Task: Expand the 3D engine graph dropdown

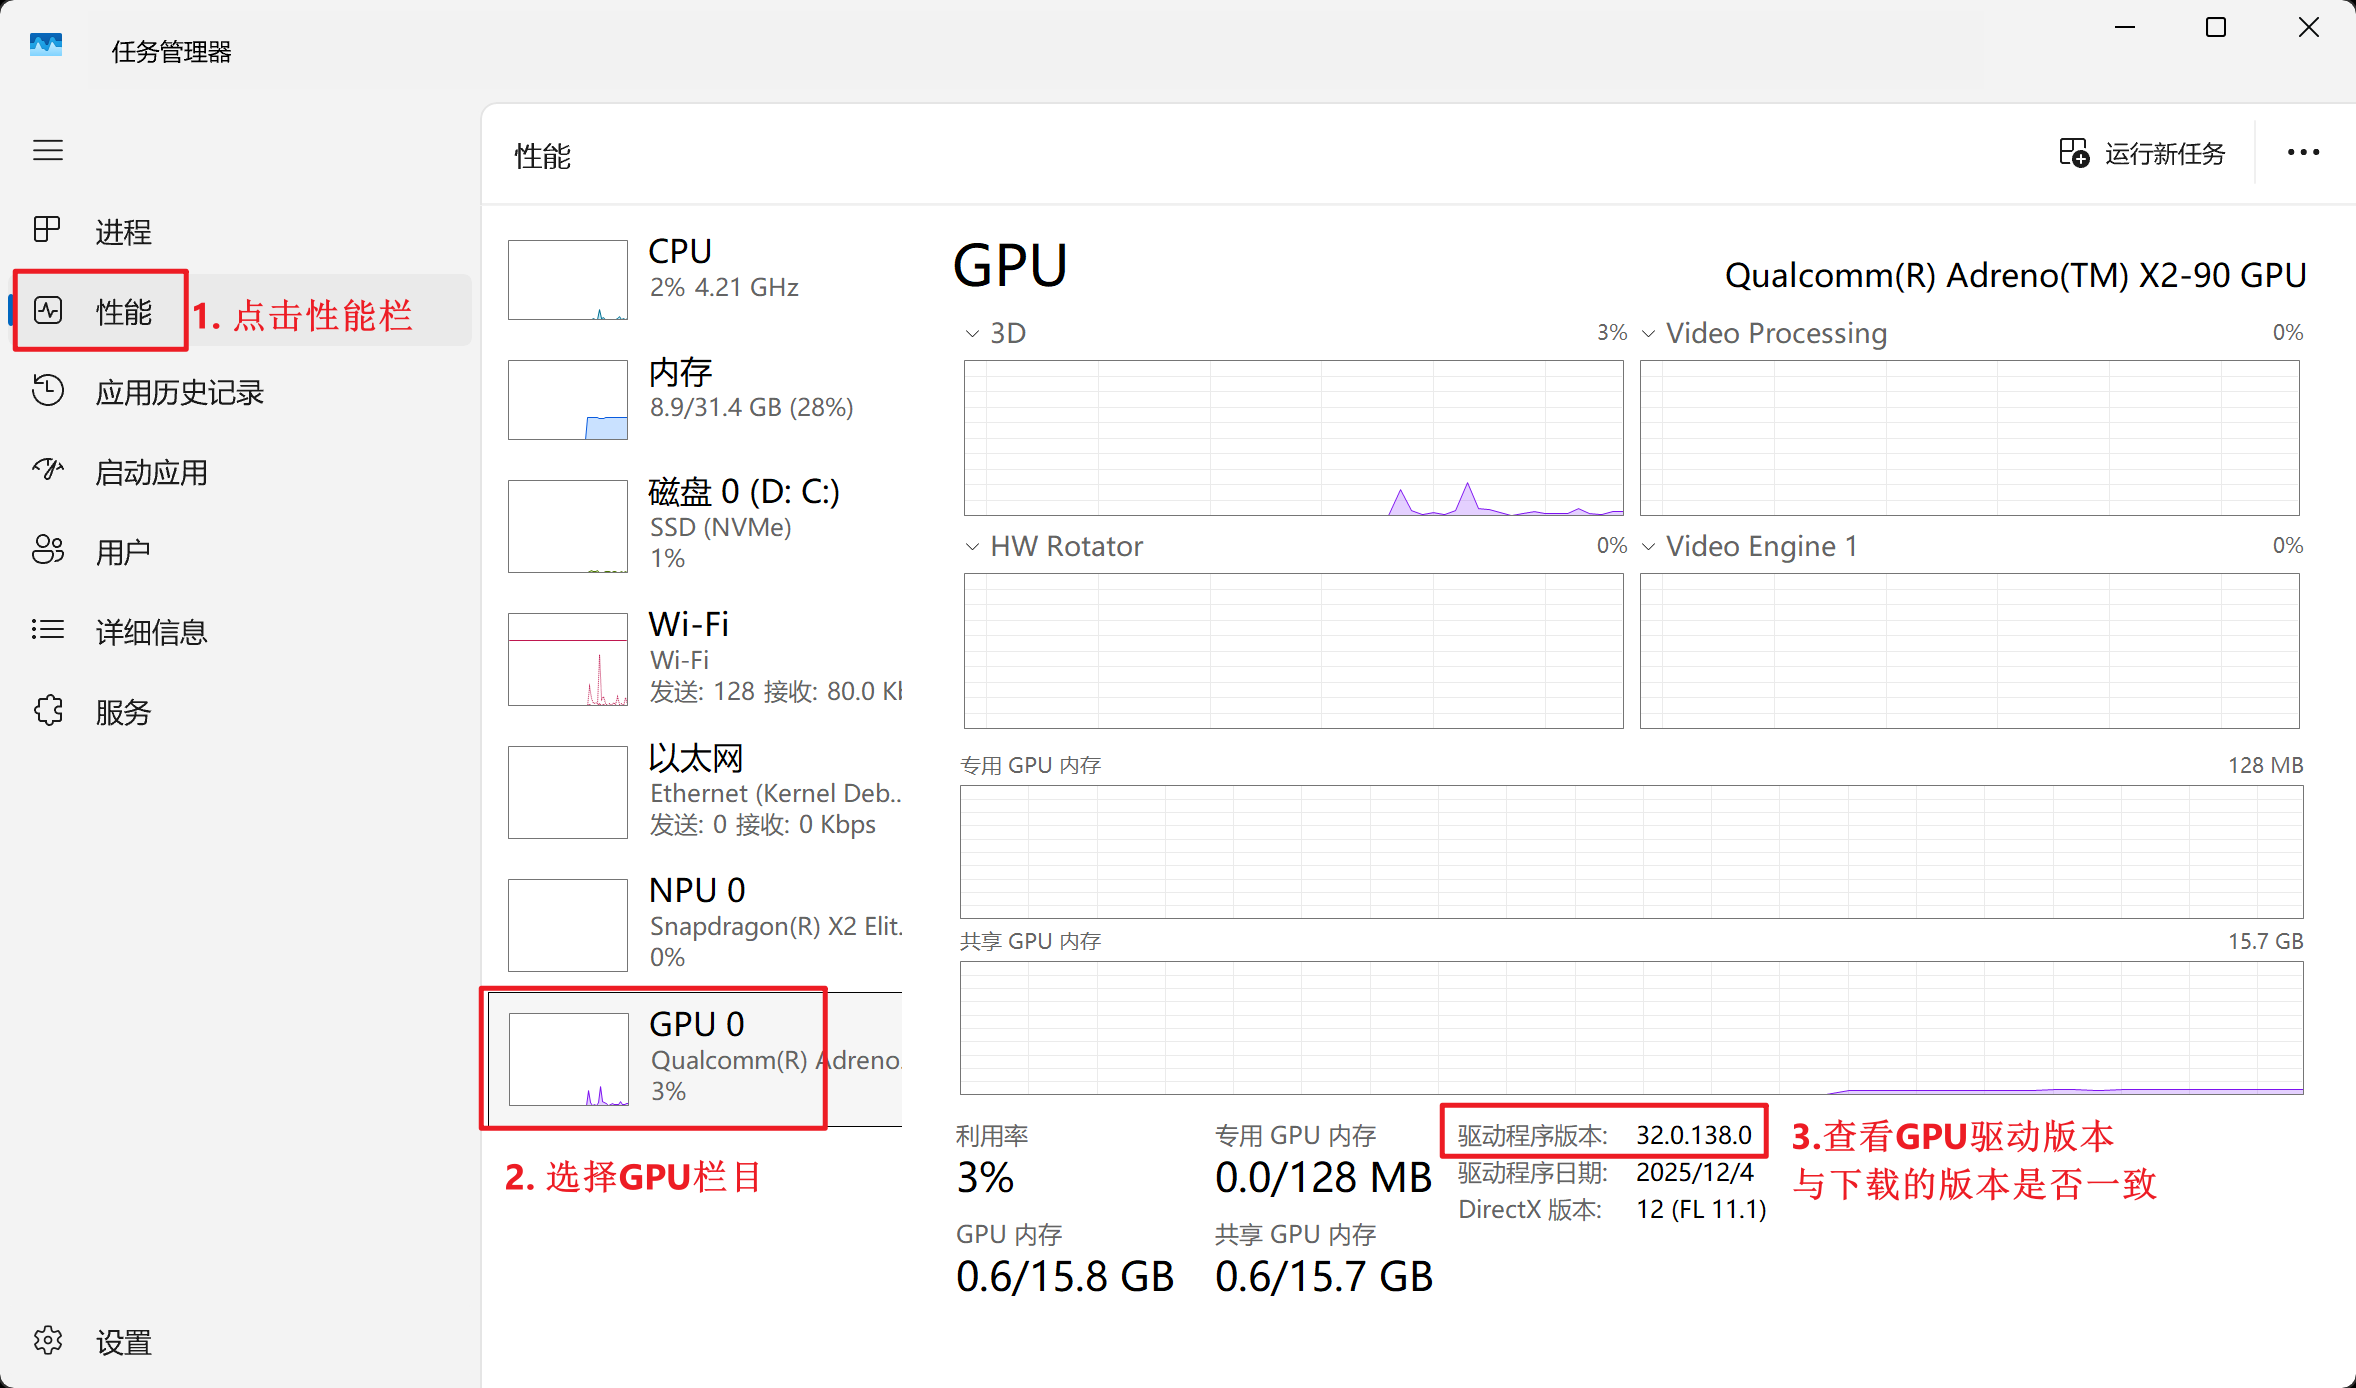Action: 972,334
